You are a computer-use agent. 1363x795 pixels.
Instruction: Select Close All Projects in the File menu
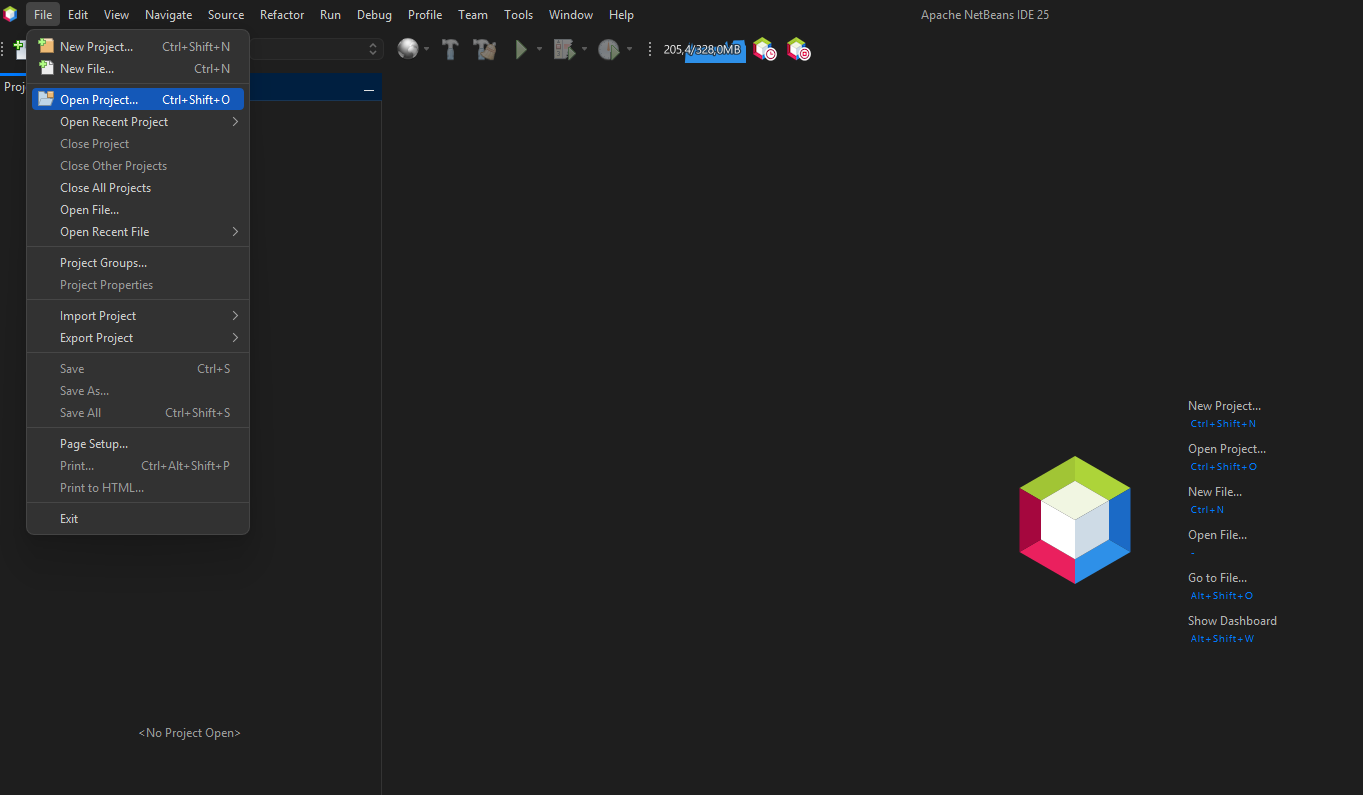pos(138,188)
